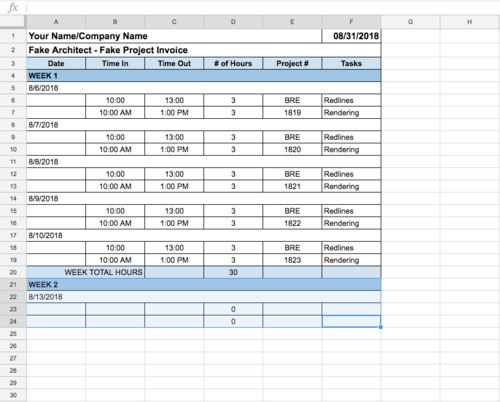The height and width of the screenshot is (402, 500).
Task: Select column G header
Action: coord(410,22)
